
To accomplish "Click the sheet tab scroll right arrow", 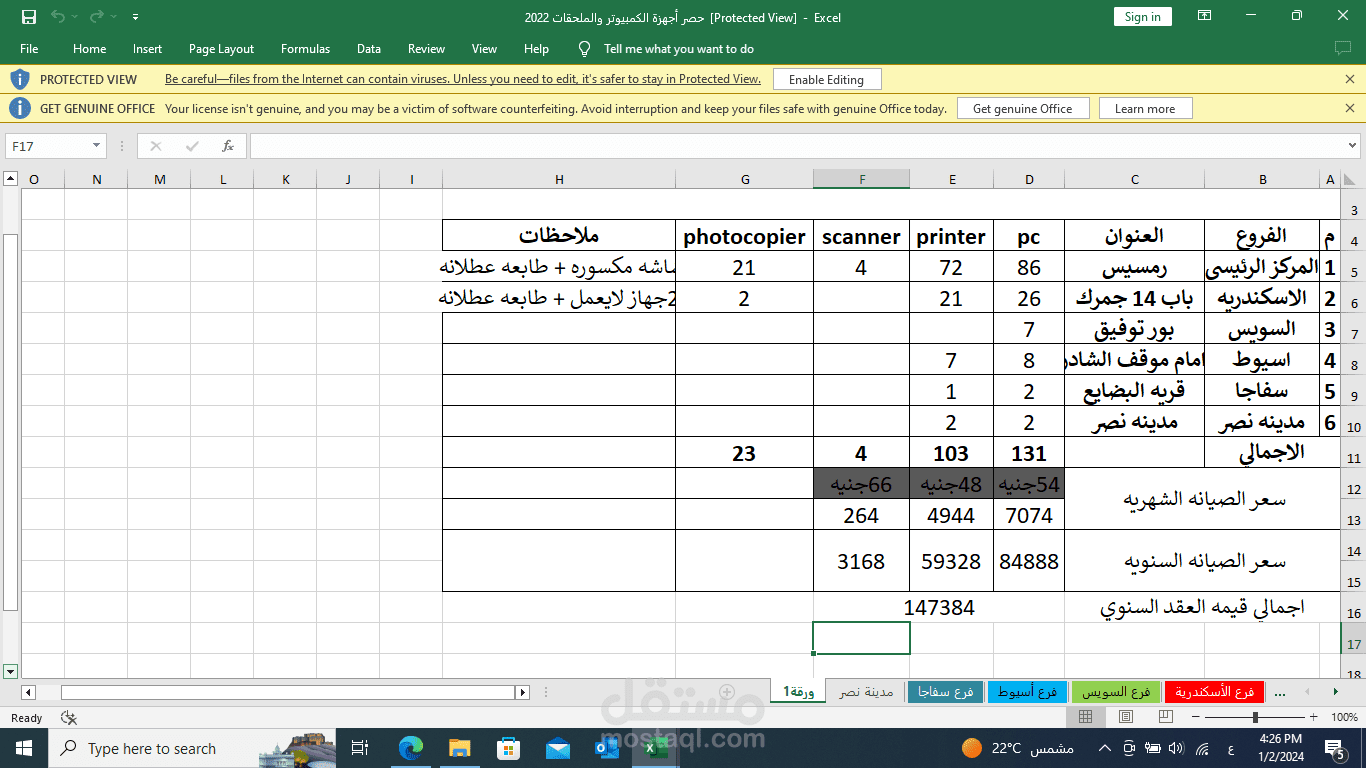I will (x=1335, y=691).
